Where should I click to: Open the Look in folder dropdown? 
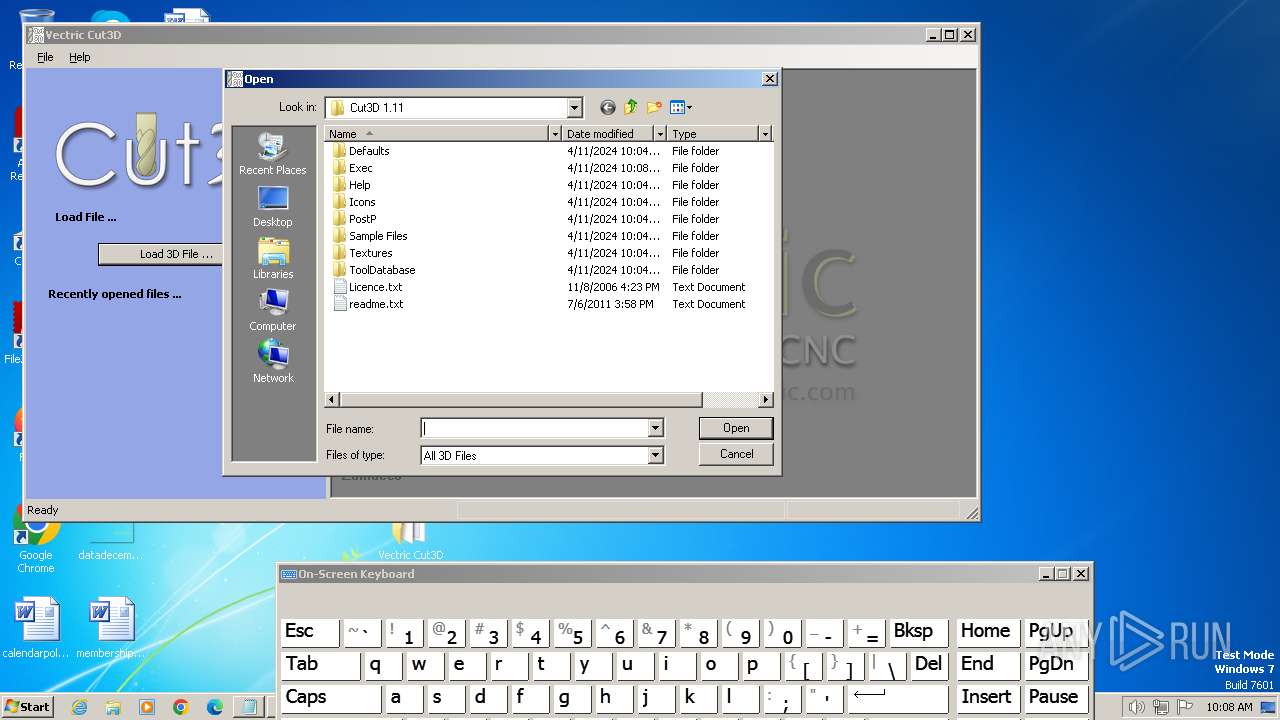pyautogui.click(x=574, y=107)
